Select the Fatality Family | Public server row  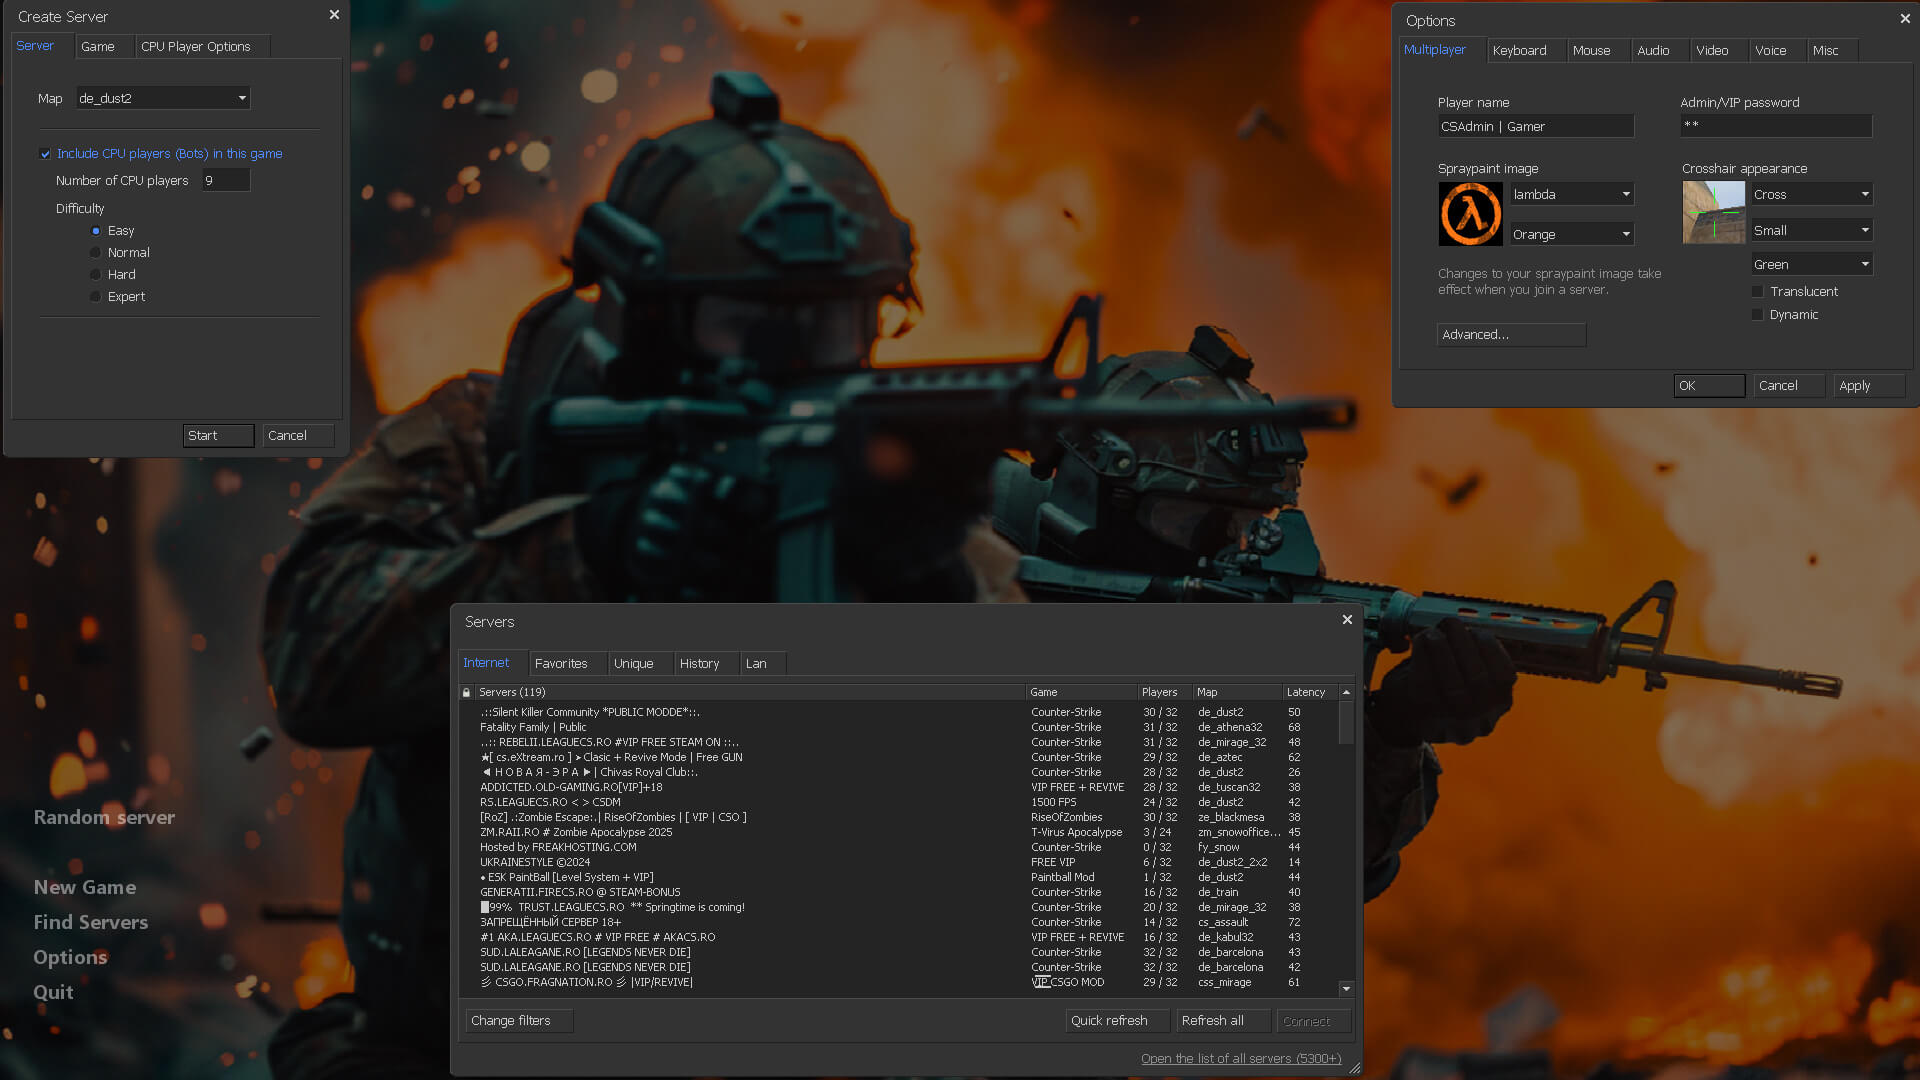tap(898, 728)
